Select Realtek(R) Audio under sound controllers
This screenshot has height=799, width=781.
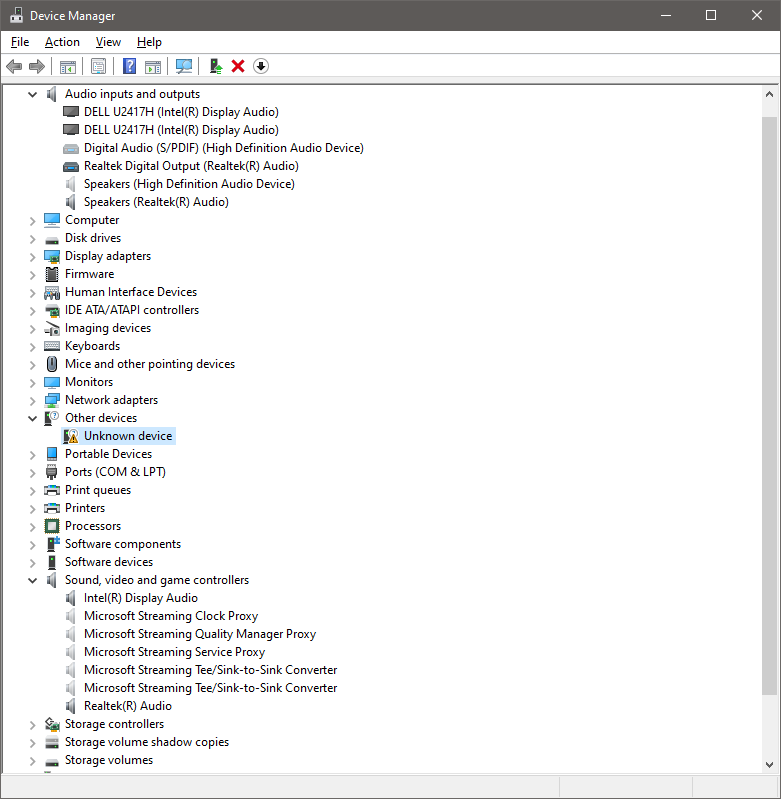(x=127, y=706)
